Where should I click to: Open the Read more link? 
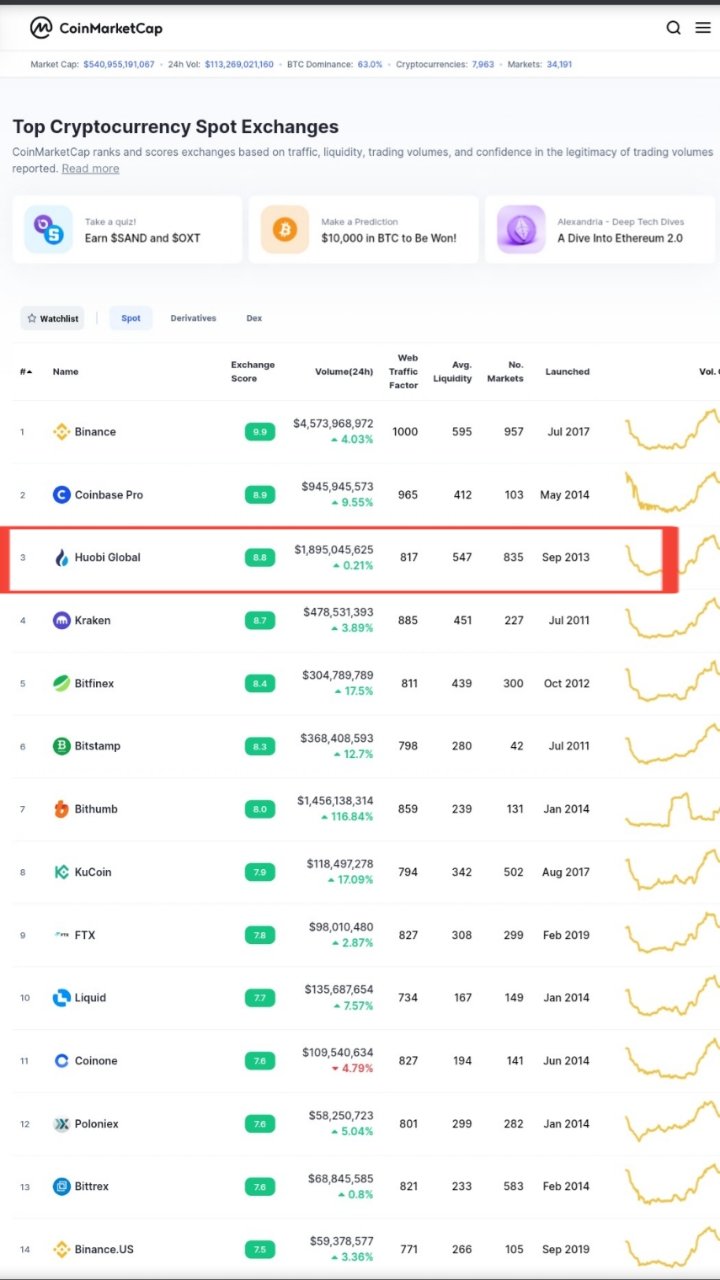coord(90,169)
